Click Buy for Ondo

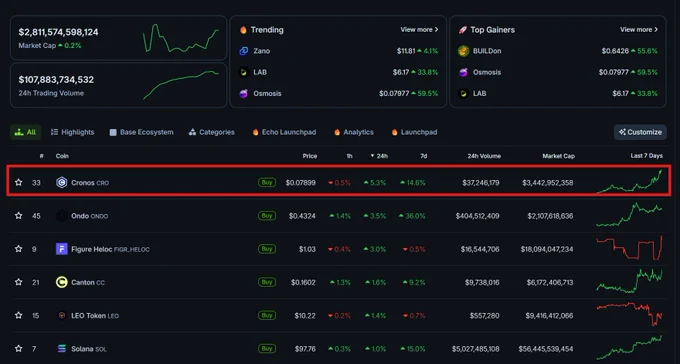click(x=267, y=216)
